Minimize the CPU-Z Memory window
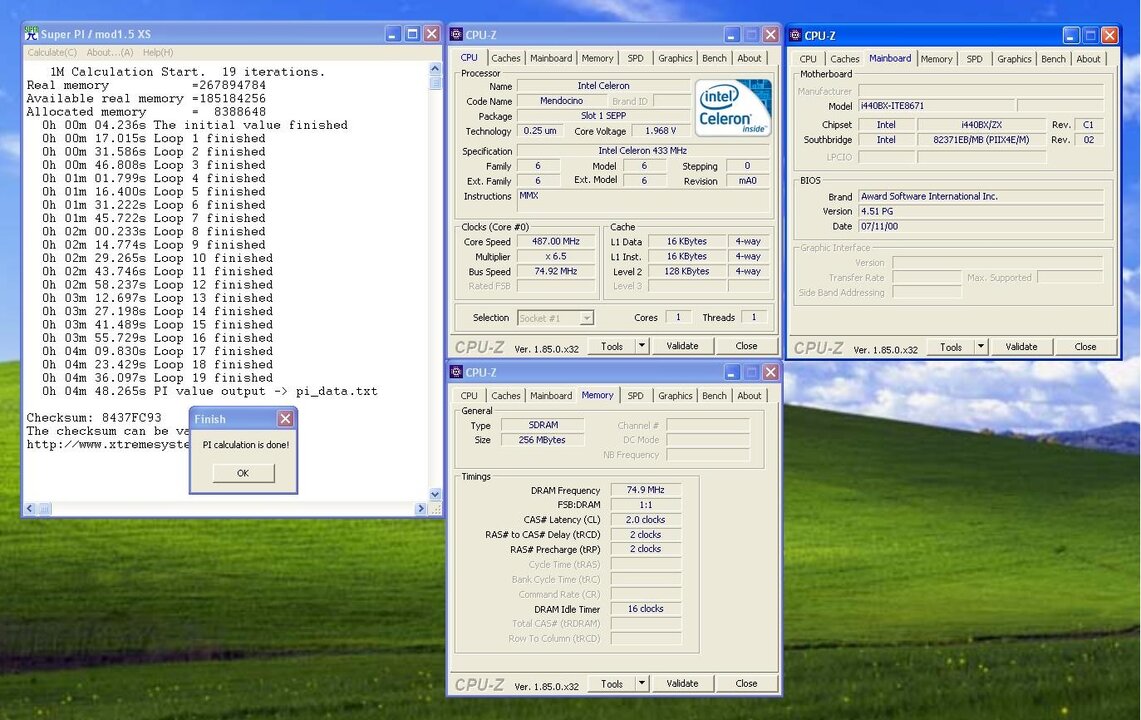Screen dimensions: 1141x720 click(732, 372)
